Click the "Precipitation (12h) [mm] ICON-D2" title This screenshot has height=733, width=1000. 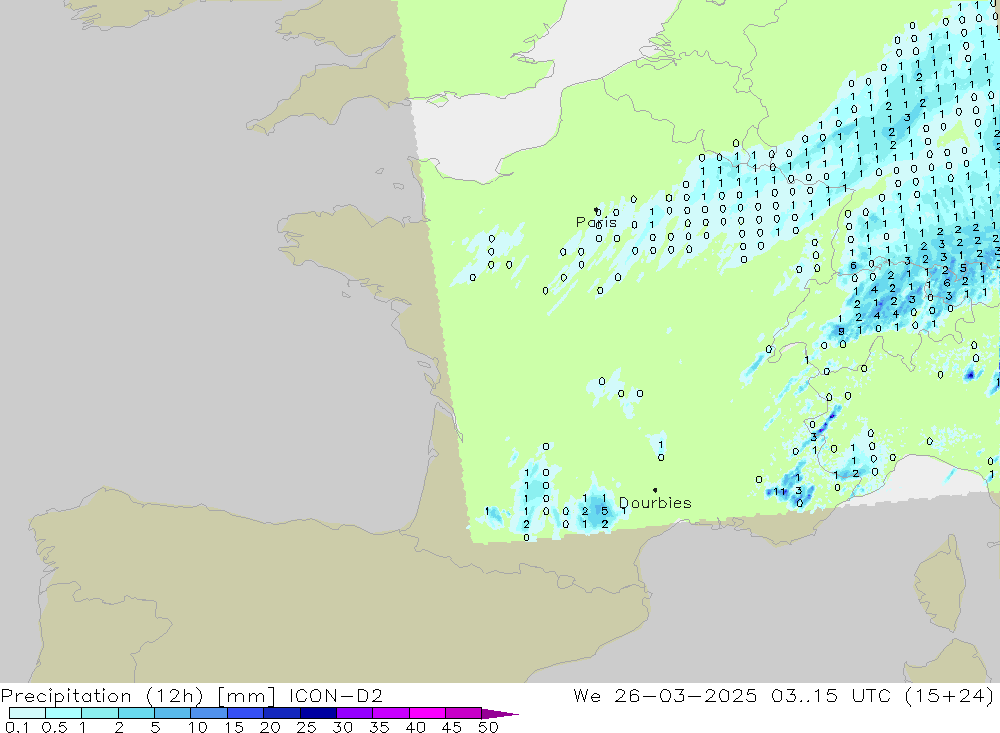pos(191,695)
